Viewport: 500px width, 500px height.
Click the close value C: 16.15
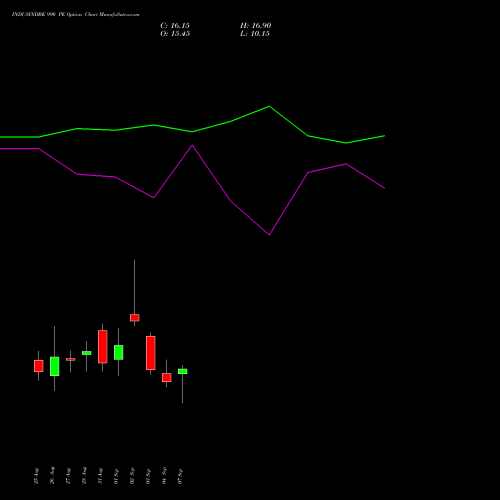(x=175, y=26)
